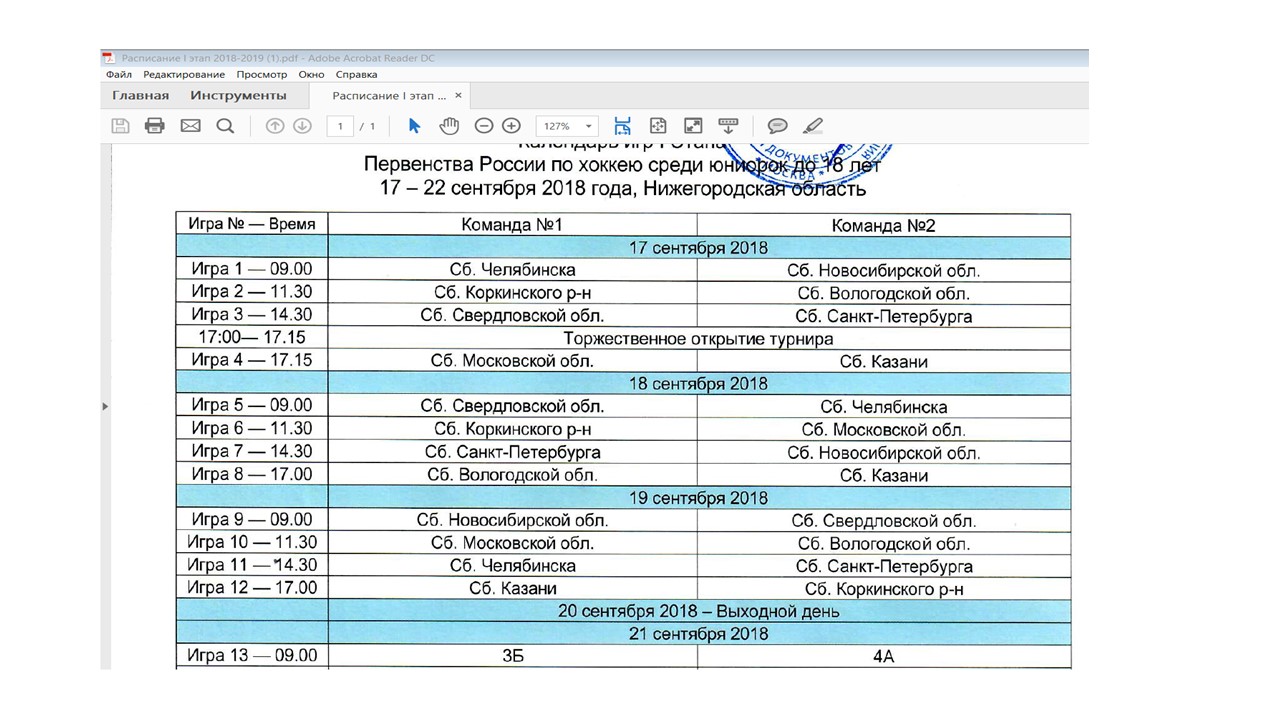1280x720 pixels.
Task: Click the Save file icon
Action: pos(120,126)
